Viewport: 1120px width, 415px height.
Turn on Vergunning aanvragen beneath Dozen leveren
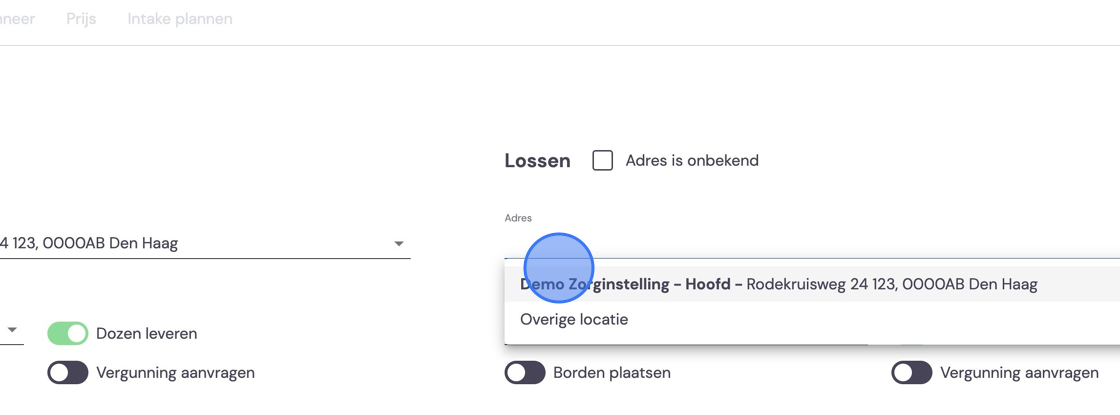point(68,373)
